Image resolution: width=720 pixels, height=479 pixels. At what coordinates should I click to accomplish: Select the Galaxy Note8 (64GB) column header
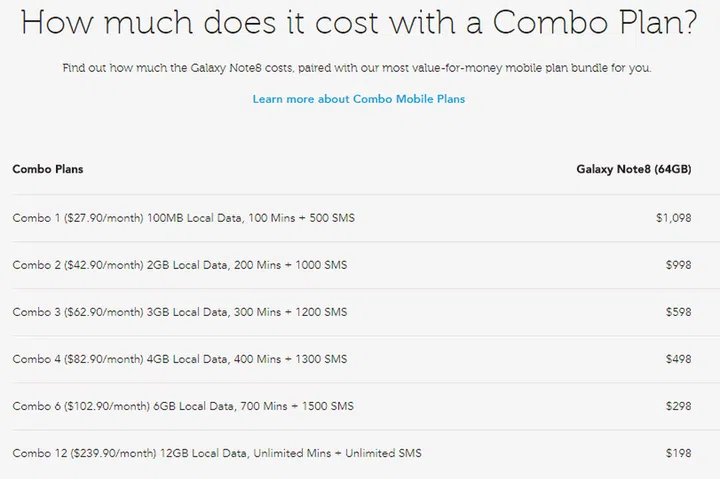634,169
